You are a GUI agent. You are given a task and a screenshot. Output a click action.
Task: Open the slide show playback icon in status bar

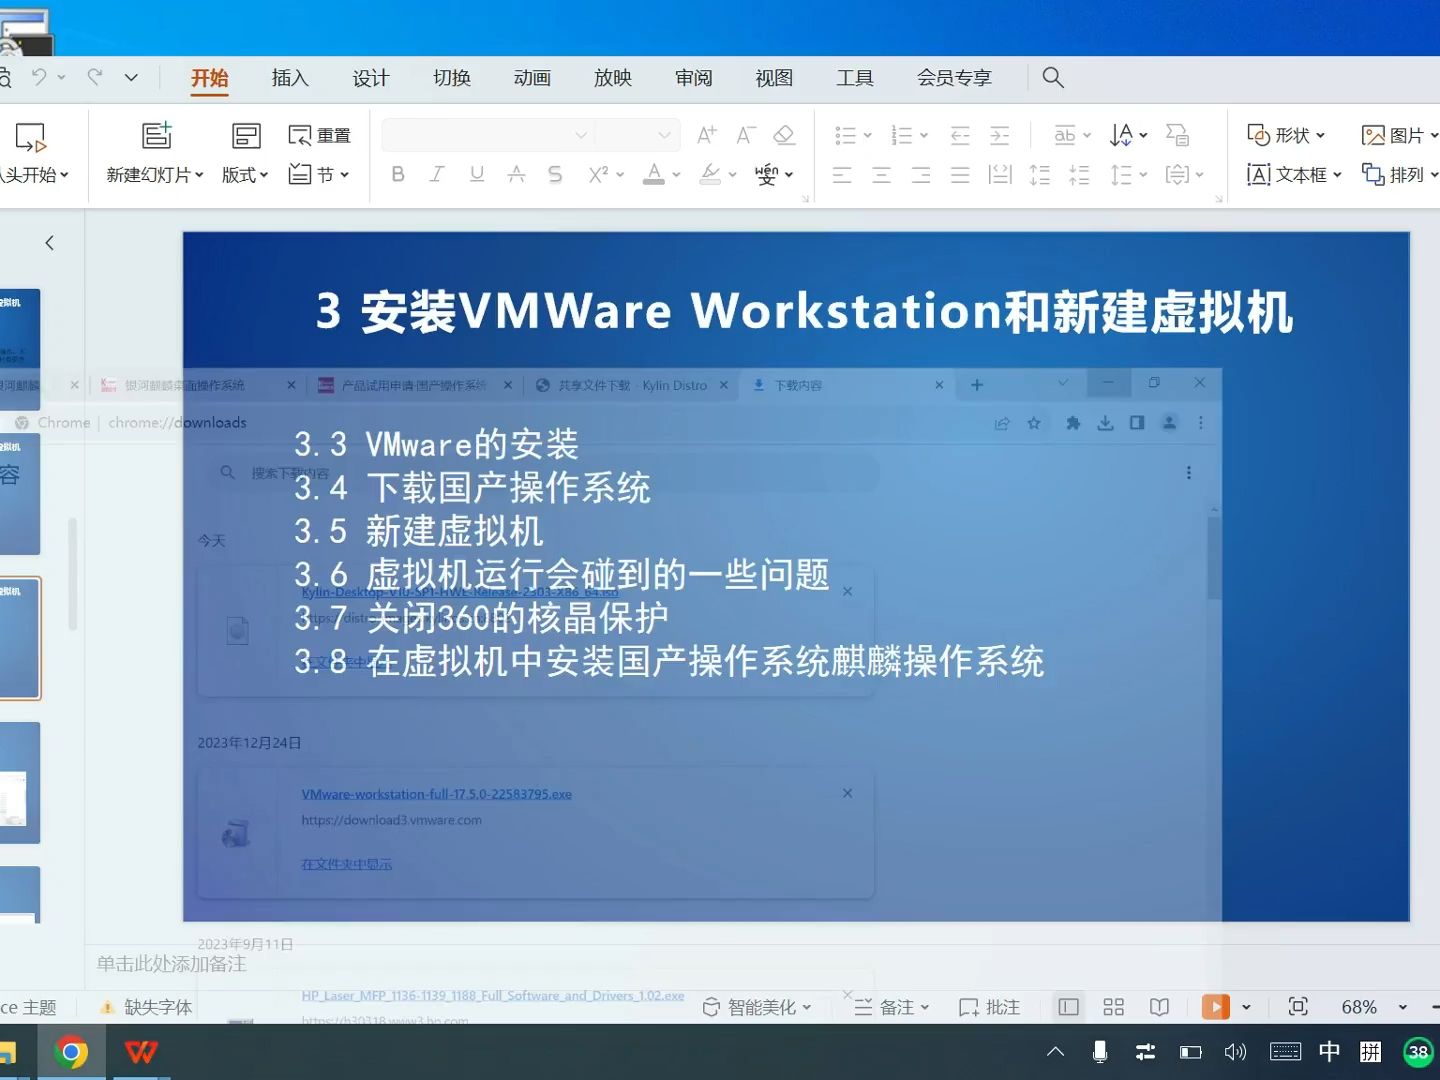pos(1214,1006)
